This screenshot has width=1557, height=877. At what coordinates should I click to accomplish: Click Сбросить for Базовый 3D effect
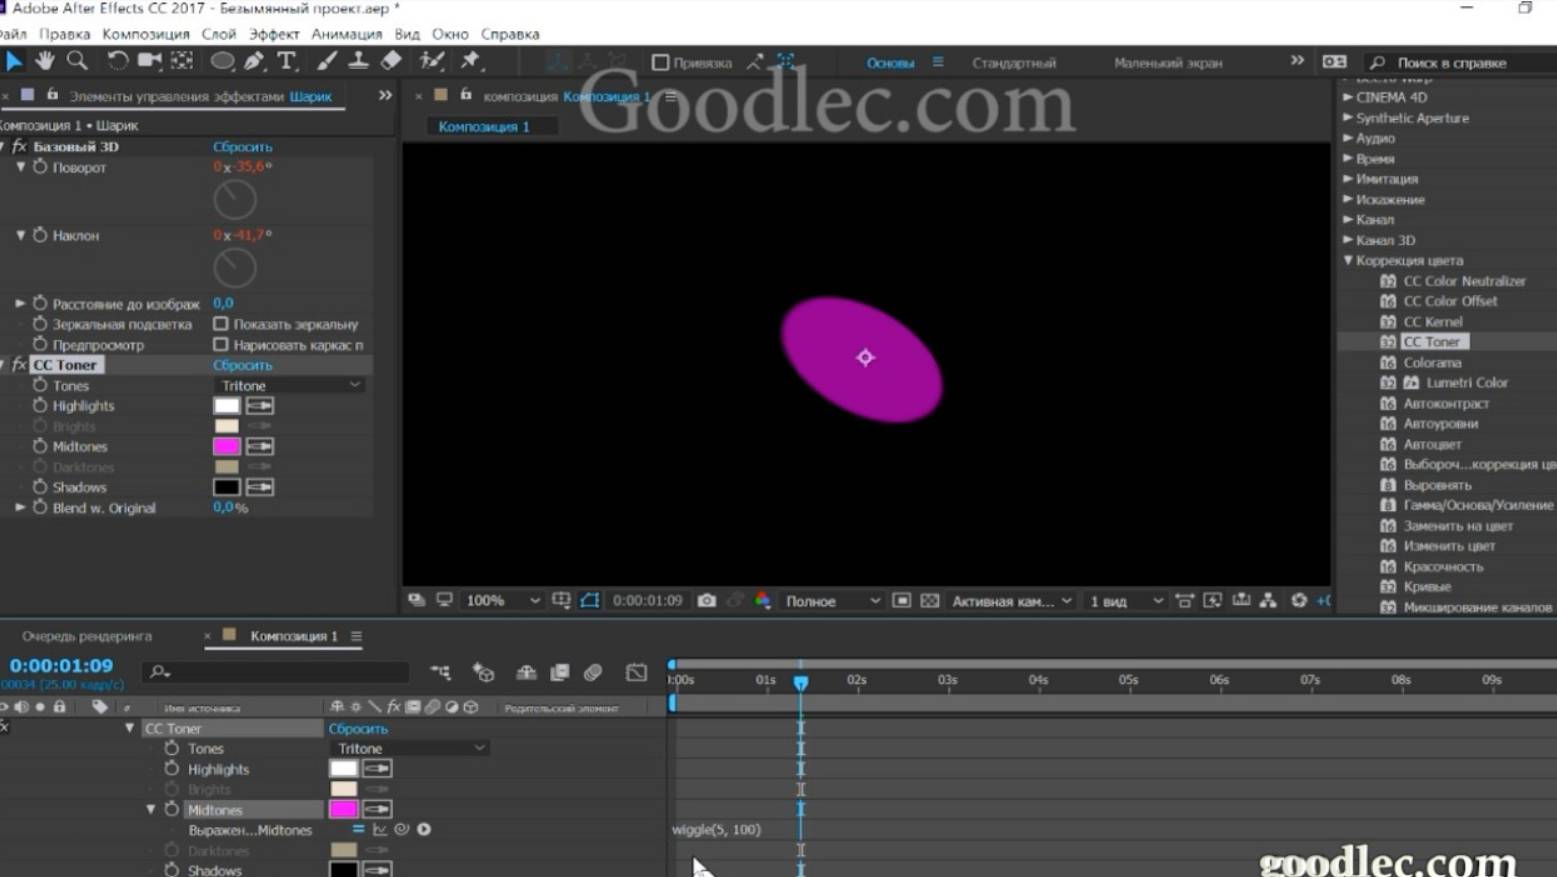pos(242,146)
